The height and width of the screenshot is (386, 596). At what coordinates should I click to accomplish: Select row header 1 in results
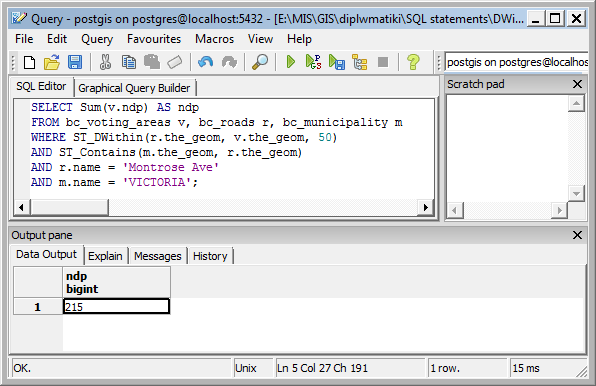pos(38,306)
